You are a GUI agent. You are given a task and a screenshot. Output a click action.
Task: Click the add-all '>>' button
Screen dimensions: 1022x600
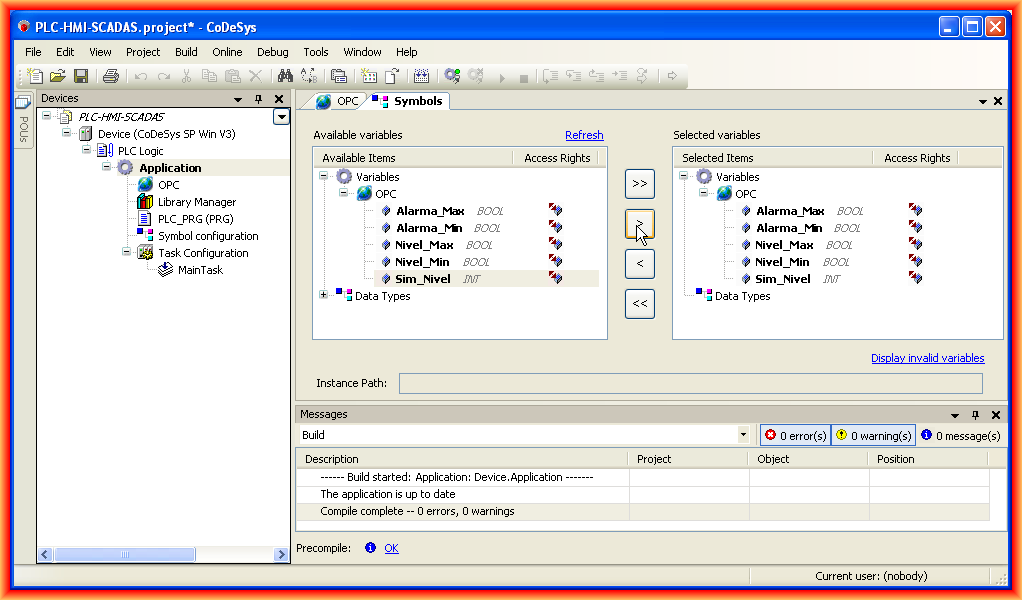[639, 184]
